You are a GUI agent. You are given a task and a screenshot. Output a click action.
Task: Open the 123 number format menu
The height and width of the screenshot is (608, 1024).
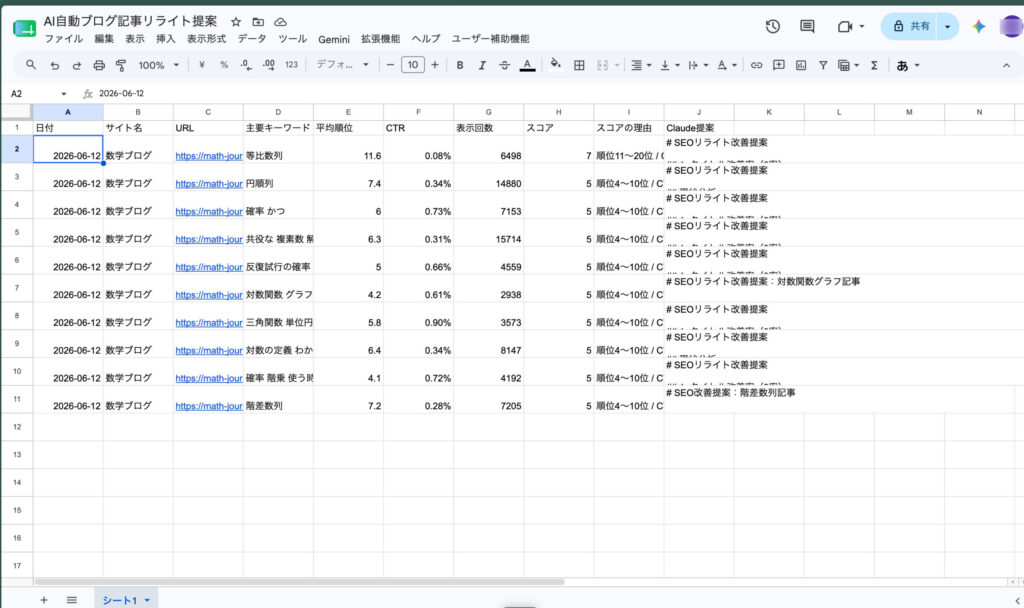tap(291, 65)
